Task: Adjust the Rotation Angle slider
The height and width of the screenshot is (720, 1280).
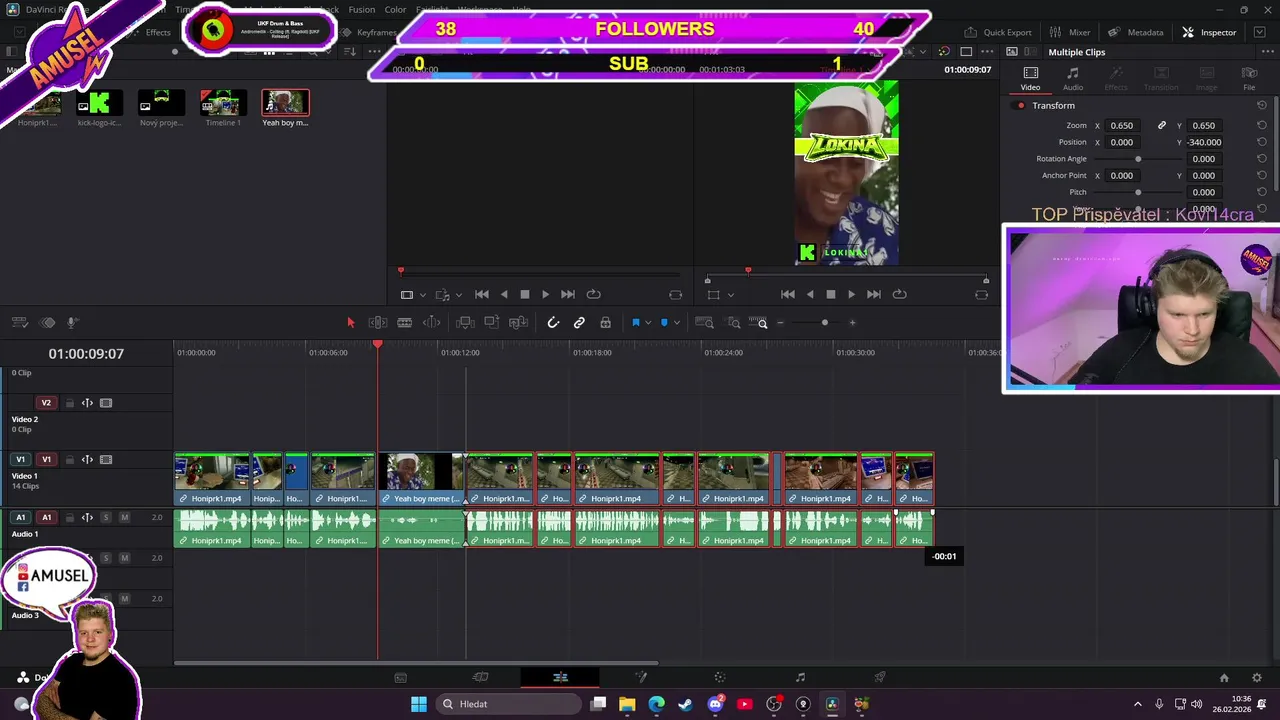Action: tap(1137, 159)
